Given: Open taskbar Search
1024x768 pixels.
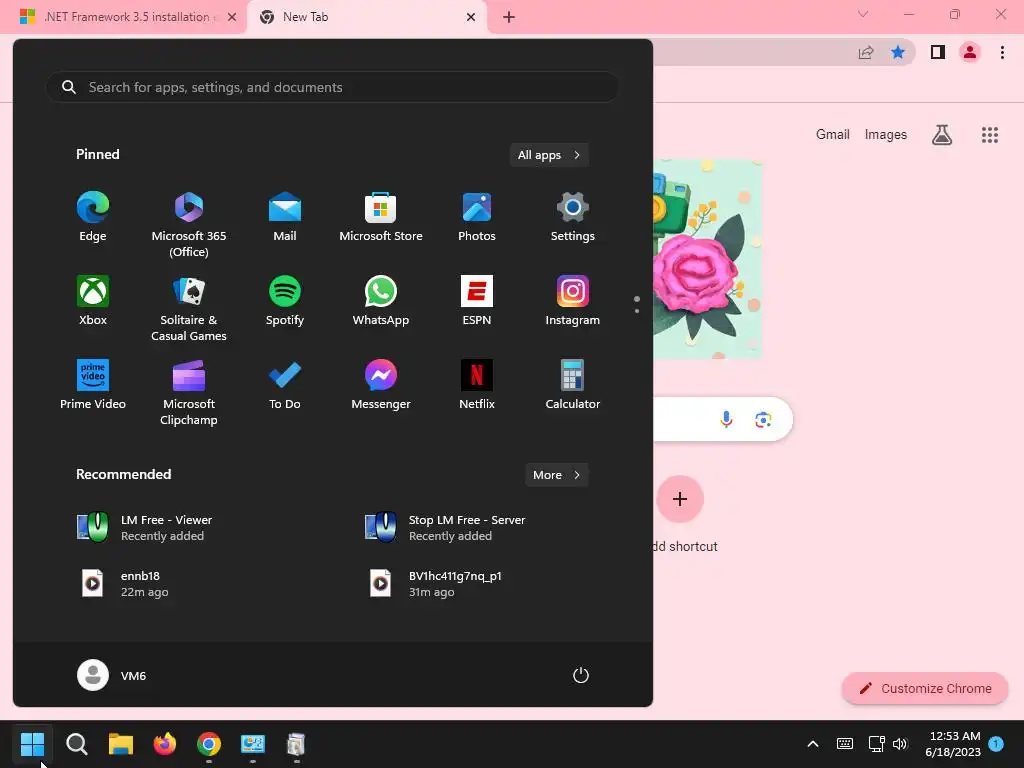Looking at the screenshot, I should 76,744.
